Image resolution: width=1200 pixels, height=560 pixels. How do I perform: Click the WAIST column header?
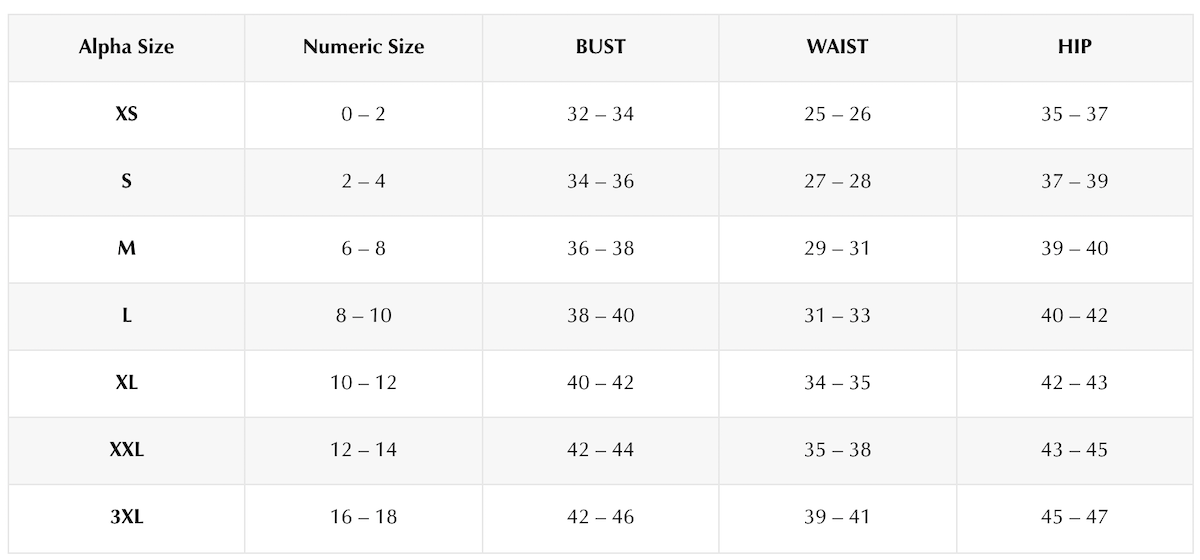pos(837,47)
